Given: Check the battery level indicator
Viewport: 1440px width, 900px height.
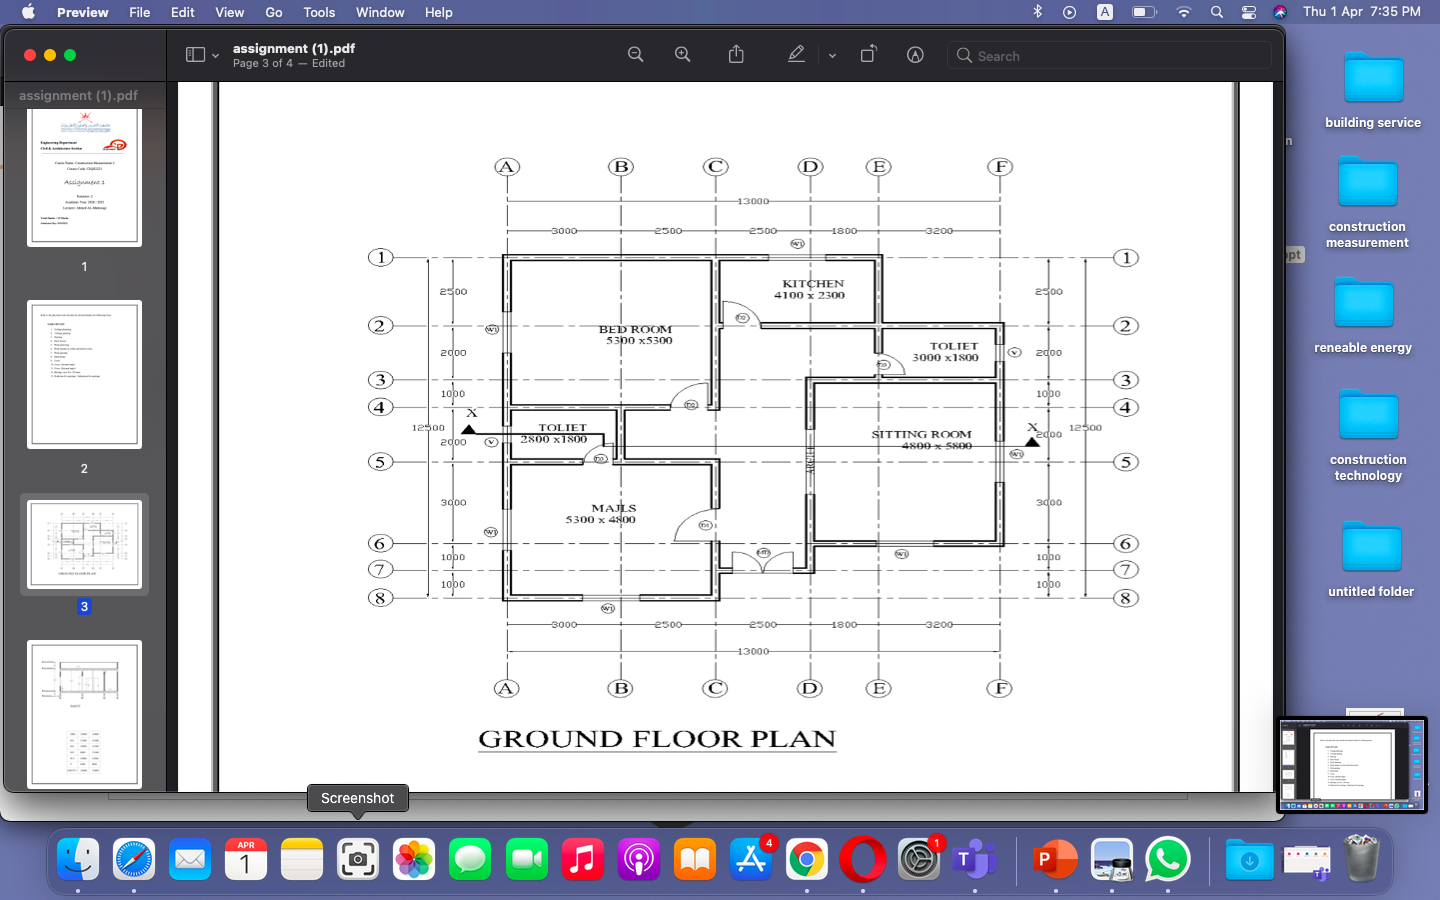Looking at the screenshot, I should point(1143,12).
